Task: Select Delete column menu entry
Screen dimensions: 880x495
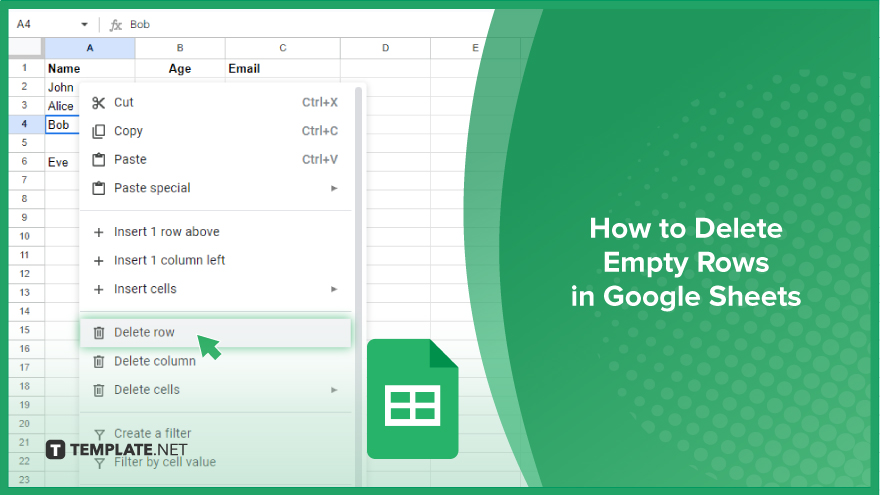Action: point(216,361)
